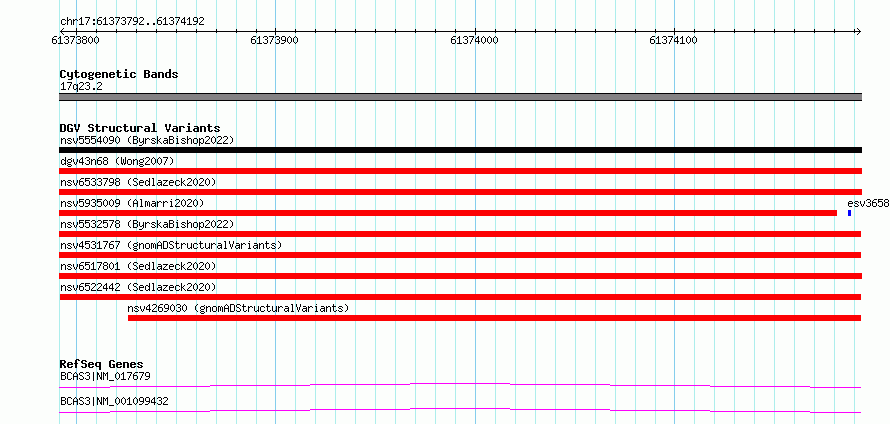Select the red nsv5935009 variant bar
Image resolution: width=890 pixels, height=424 pixels.
click(x=448, y=213)
